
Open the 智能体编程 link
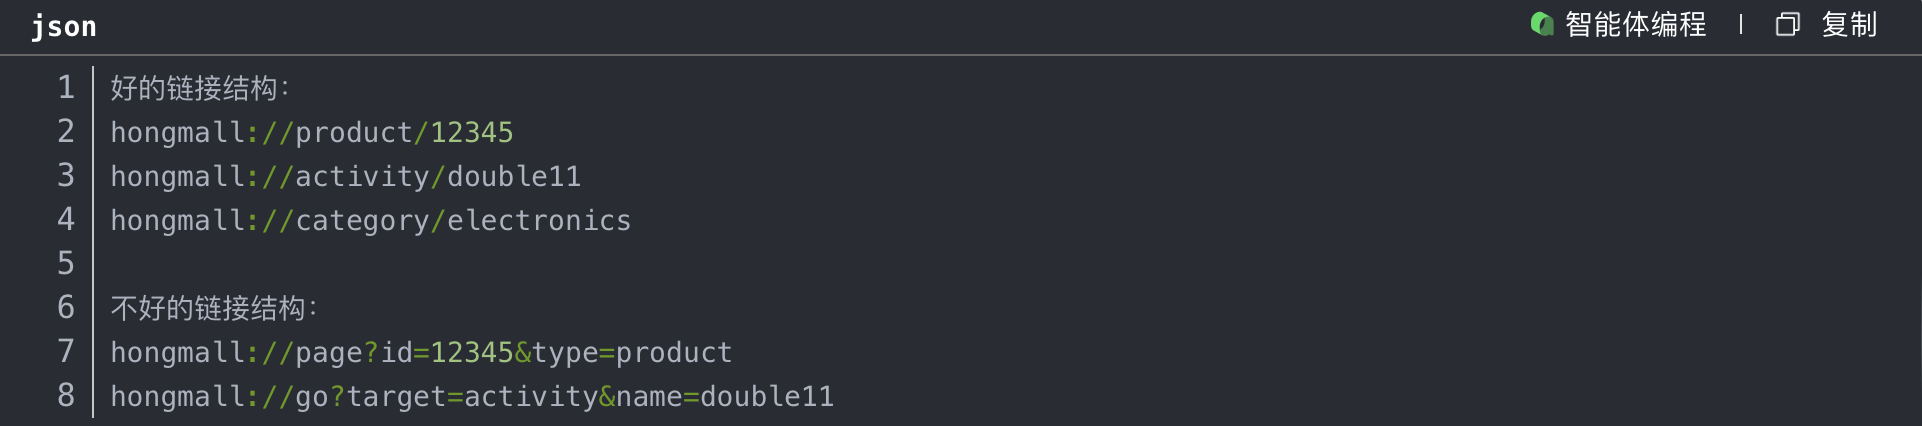click(1635, 24)
